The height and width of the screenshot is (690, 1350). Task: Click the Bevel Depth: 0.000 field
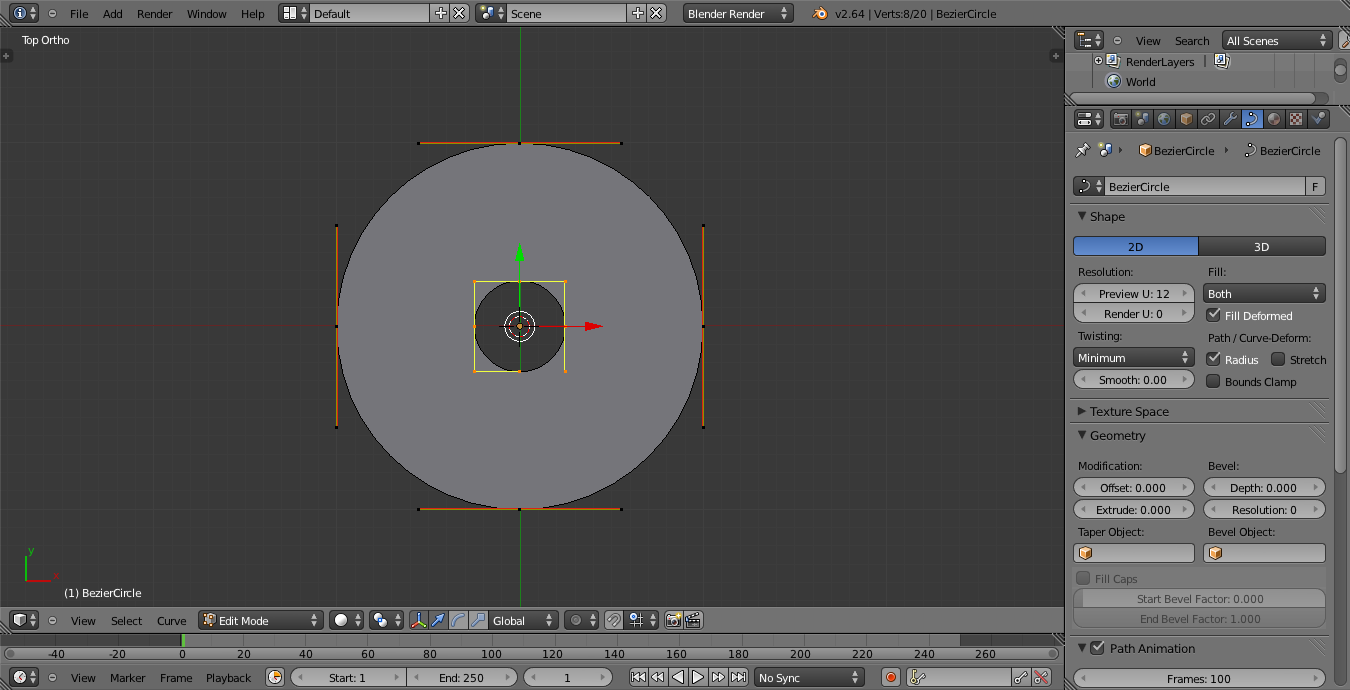click(1264, 487)
